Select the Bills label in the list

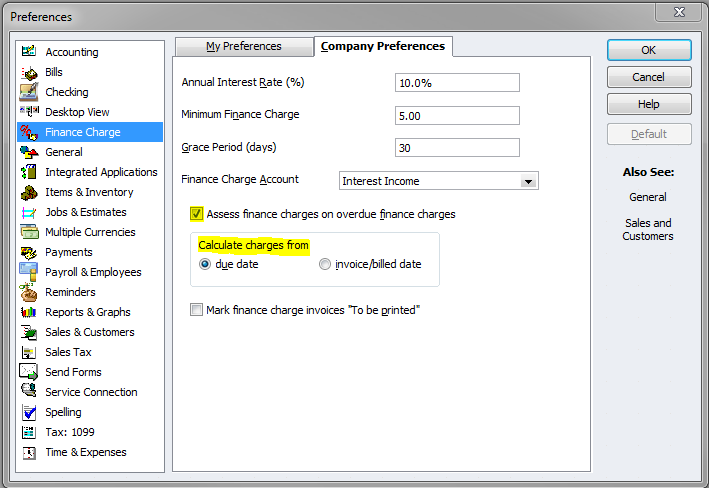click(x=54, y=72)
